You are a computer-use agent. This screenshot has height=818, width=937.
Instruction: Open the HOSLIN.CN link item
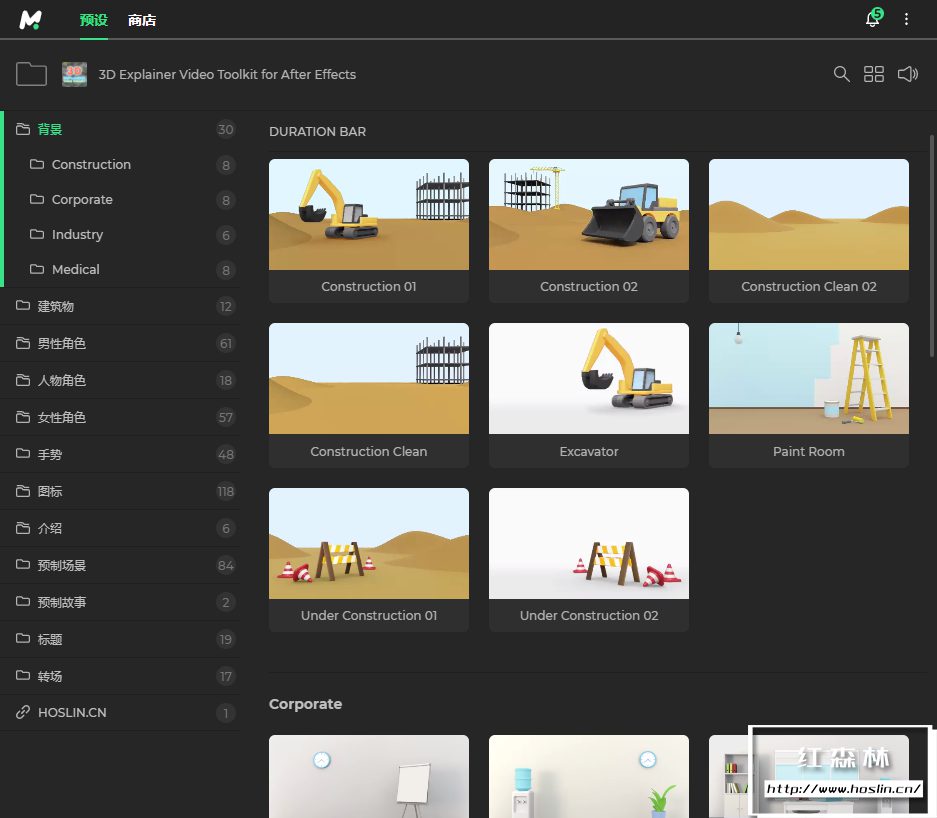pyautogui.click(x=72, y=713)
